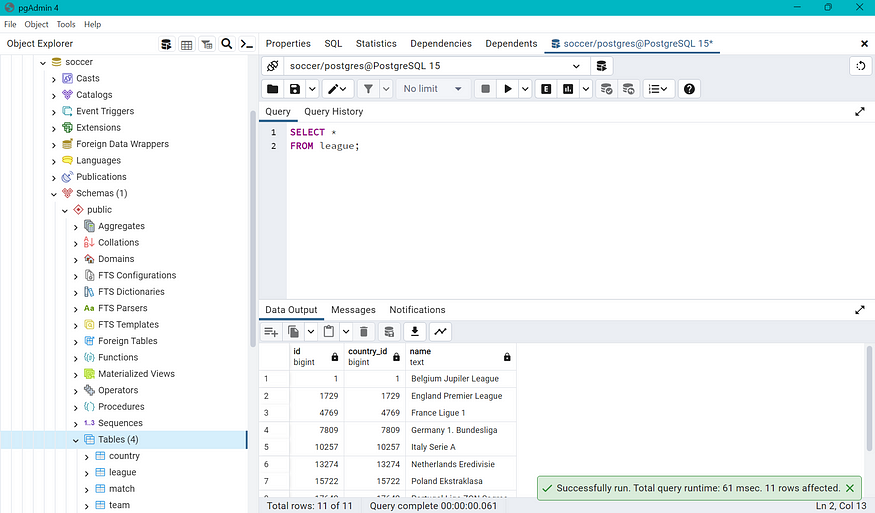
Task: Click the Save Data Changes icon
Action: point(389,332)
